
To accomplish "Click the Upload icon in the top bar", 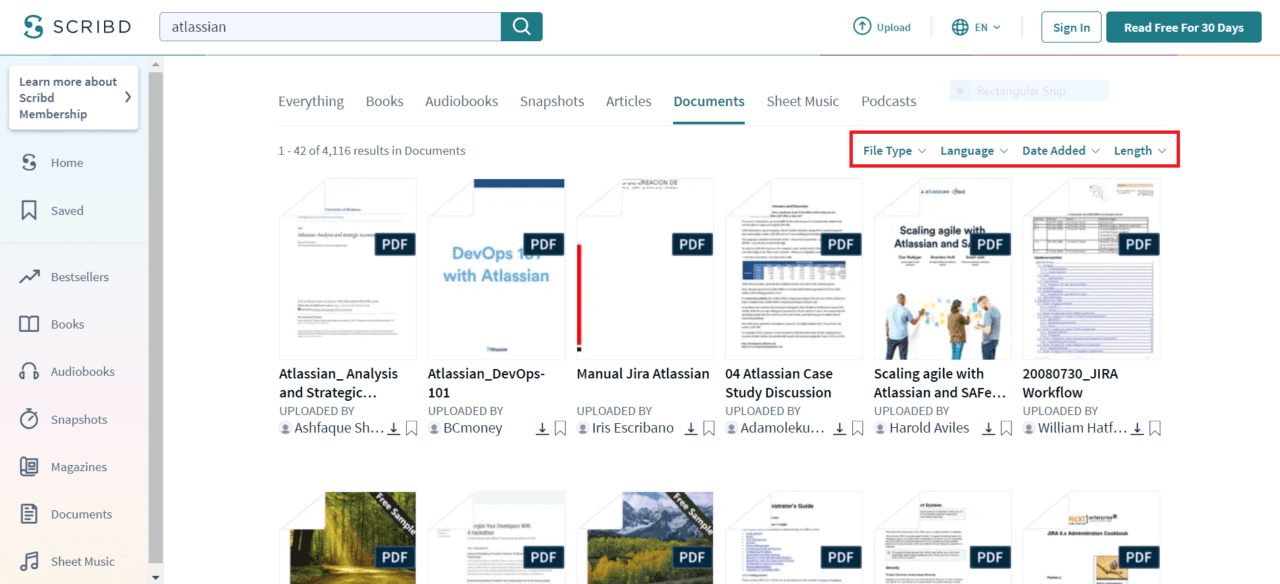I will (x=860, y=26).
